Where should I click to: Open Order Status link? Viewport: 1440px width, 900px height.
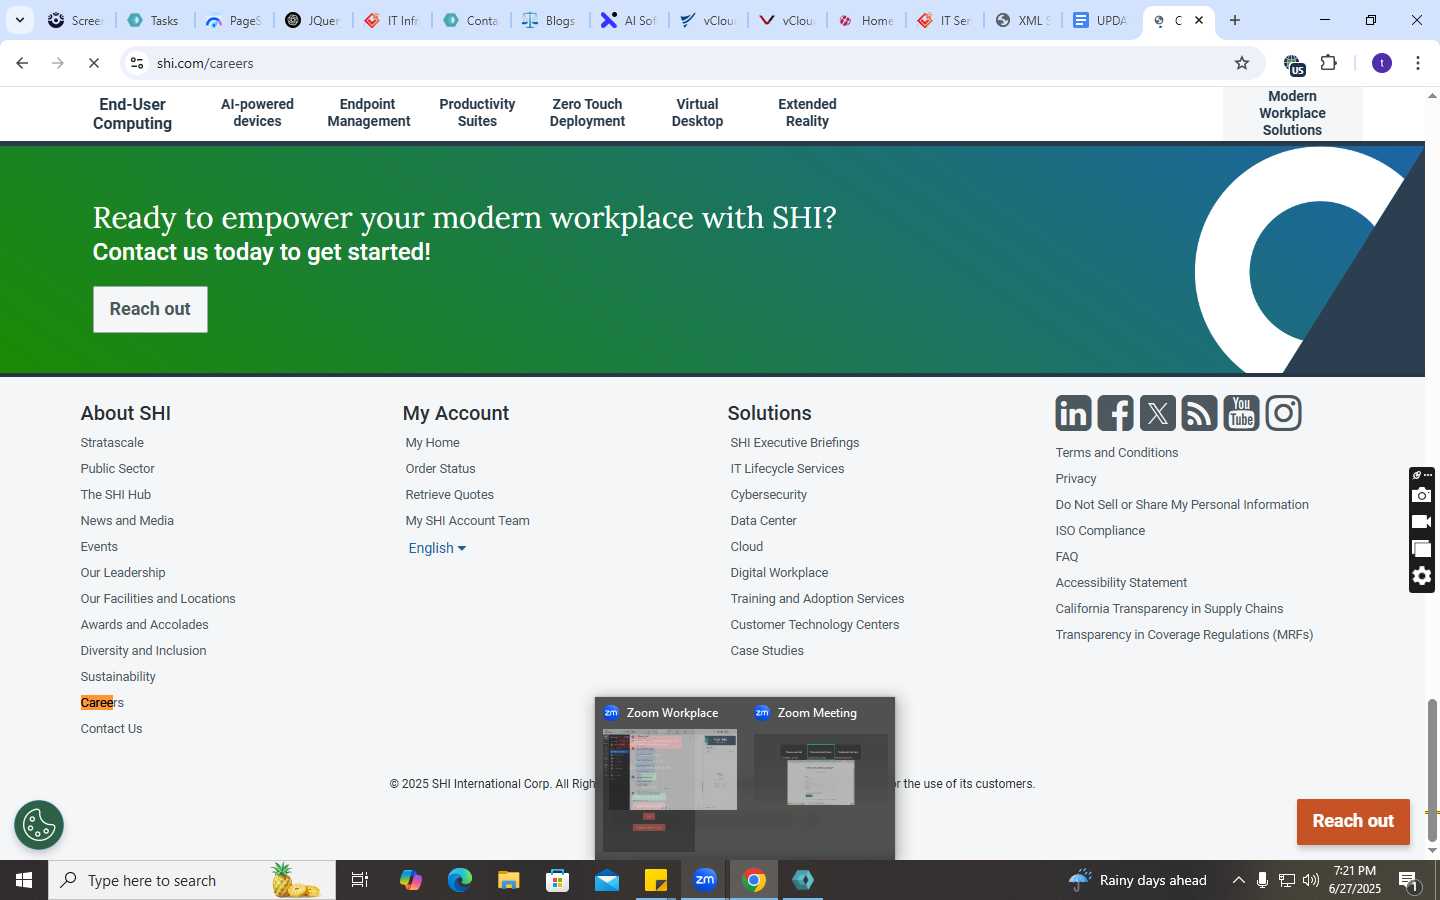coord(440,469)
